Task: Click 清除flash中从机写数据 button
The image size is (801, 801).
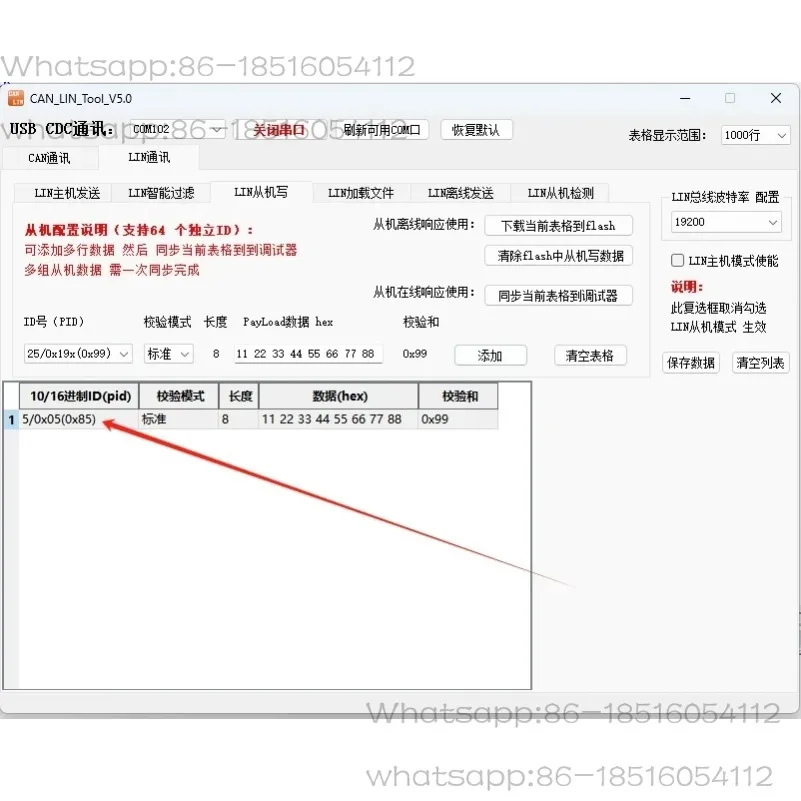Action: (558, 256)
